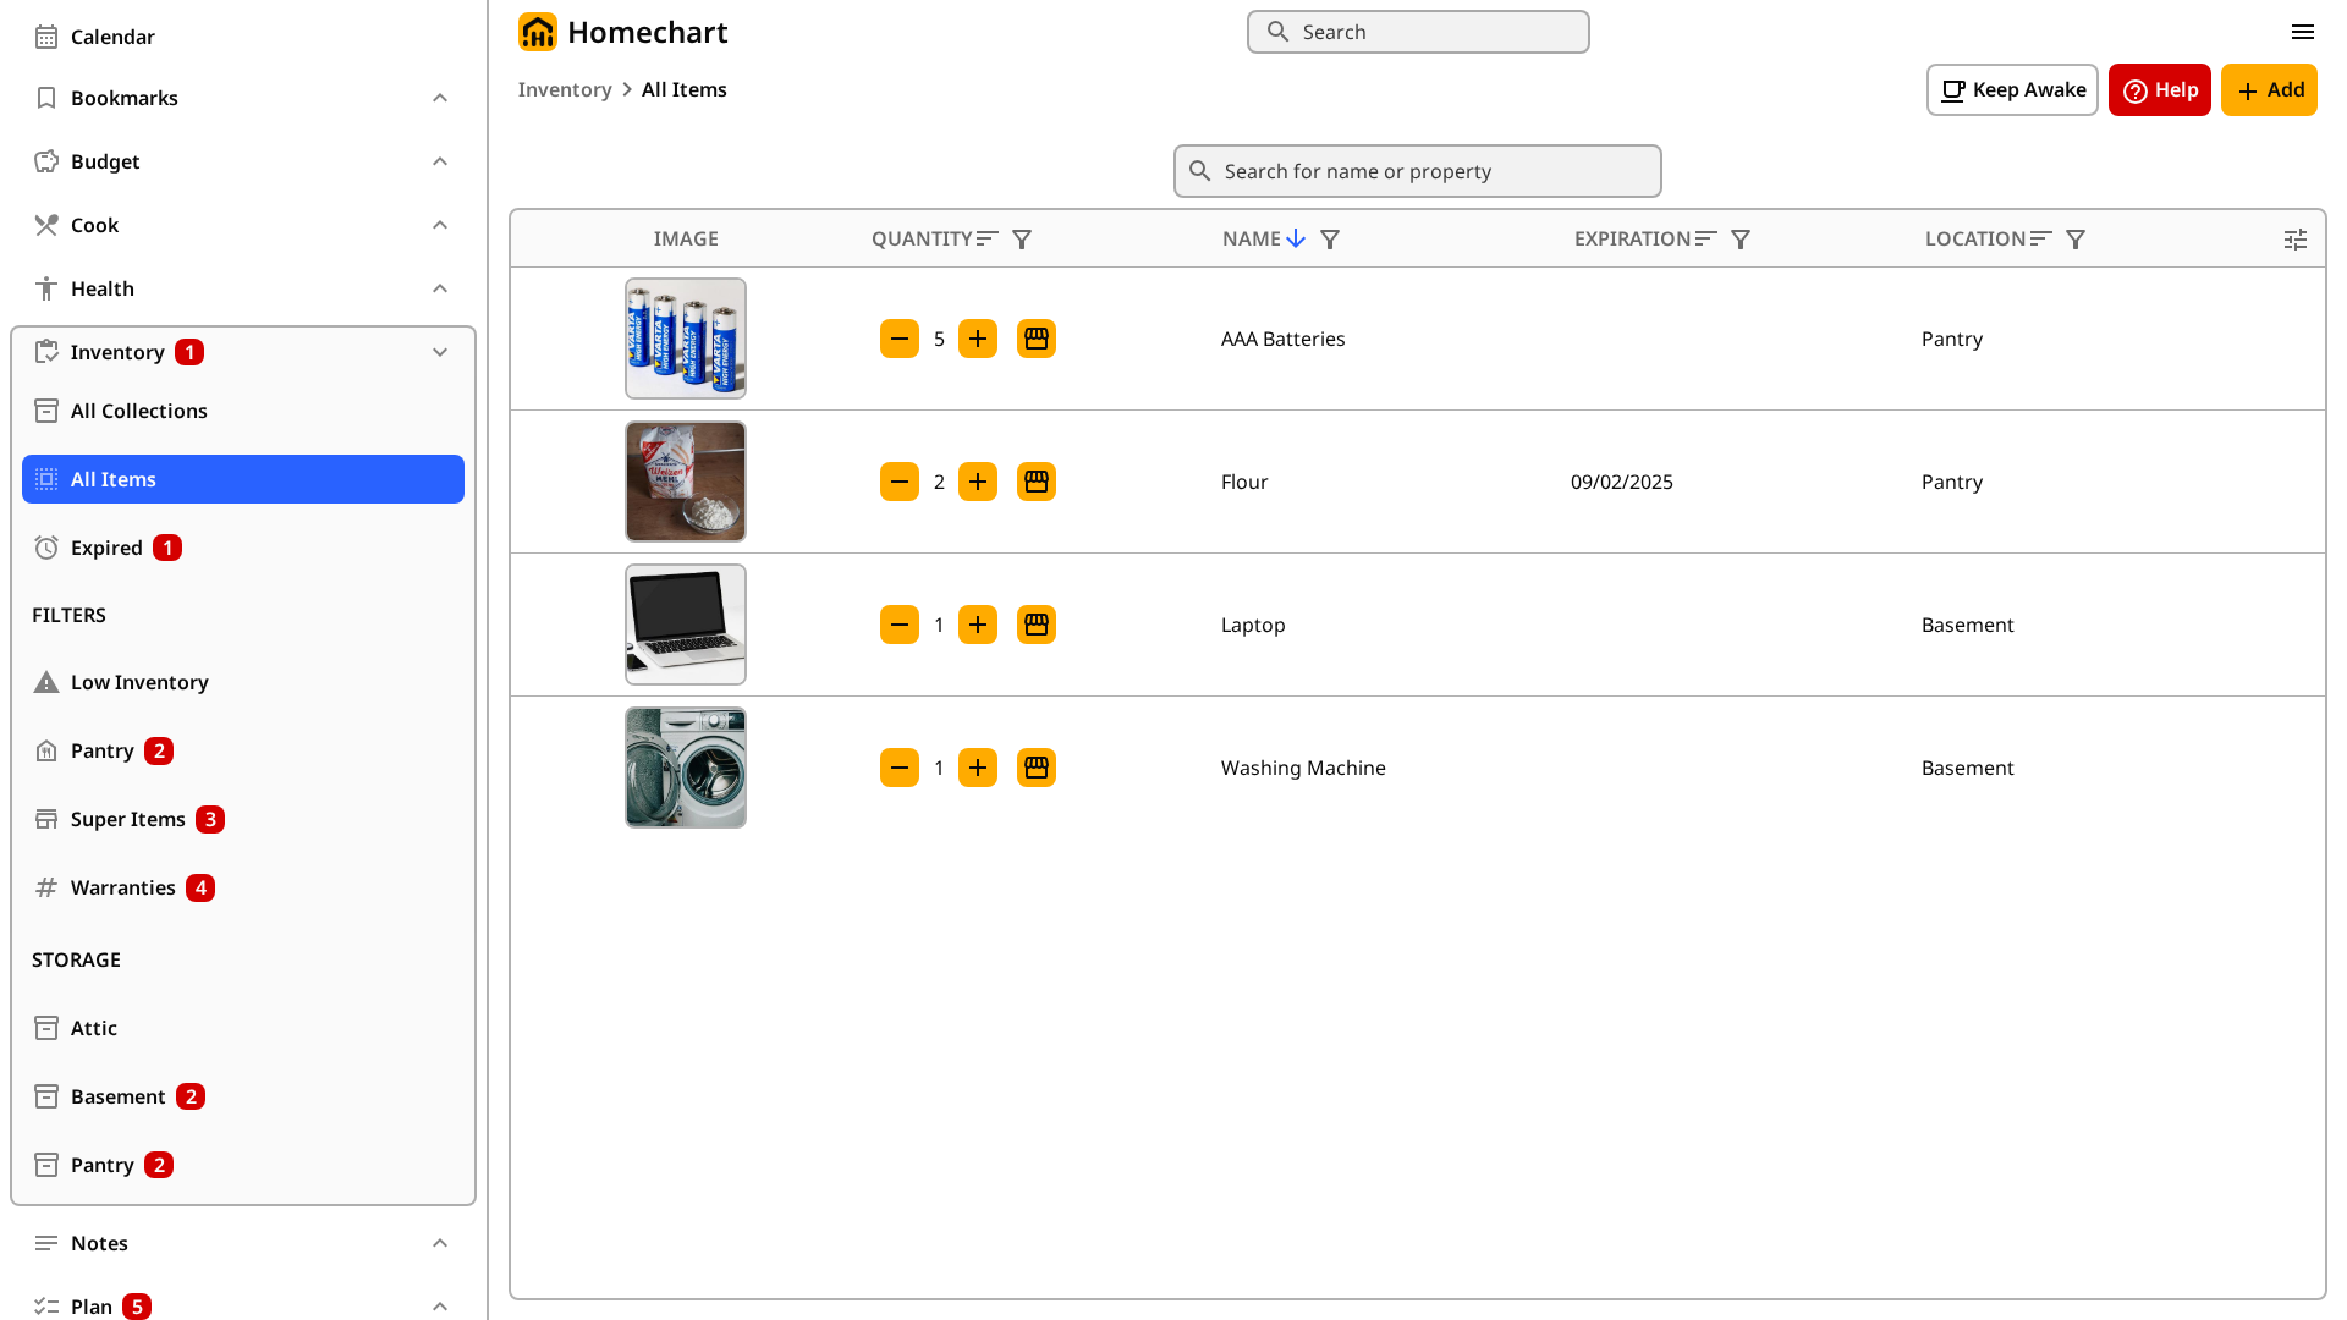Expand the Bookmarks sidebar section

(440, 96)
